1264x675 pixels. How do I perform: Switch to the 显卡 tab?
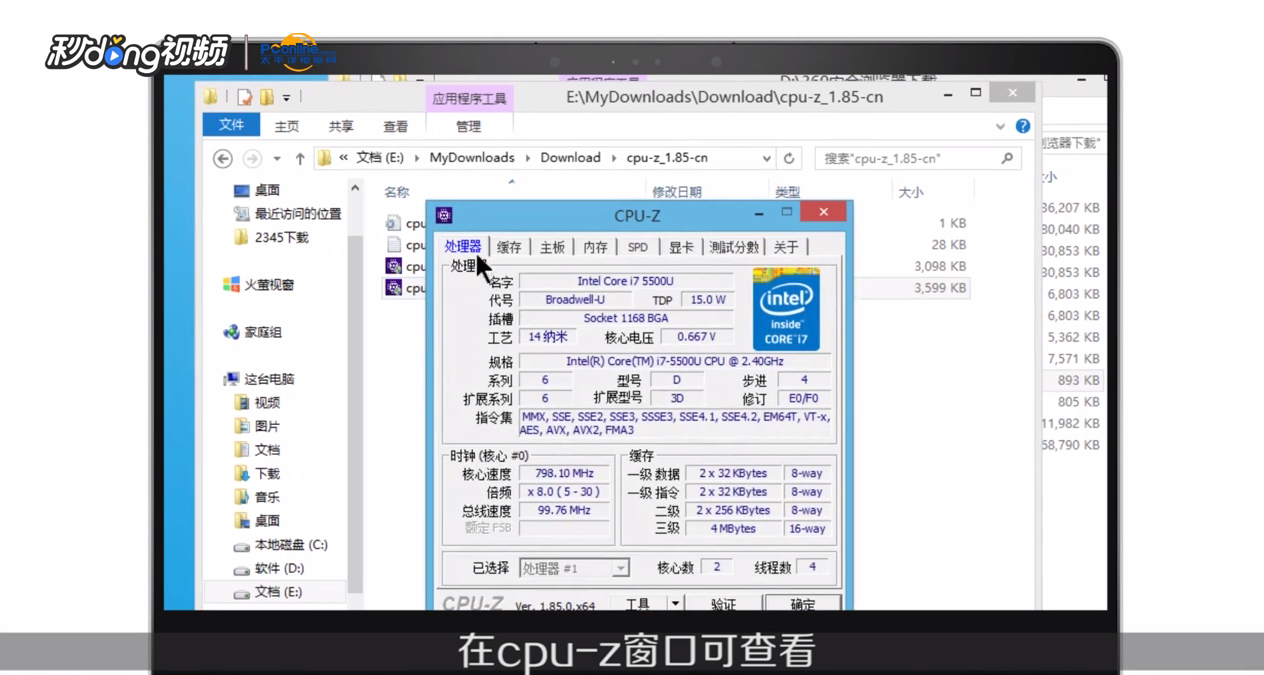681,247
